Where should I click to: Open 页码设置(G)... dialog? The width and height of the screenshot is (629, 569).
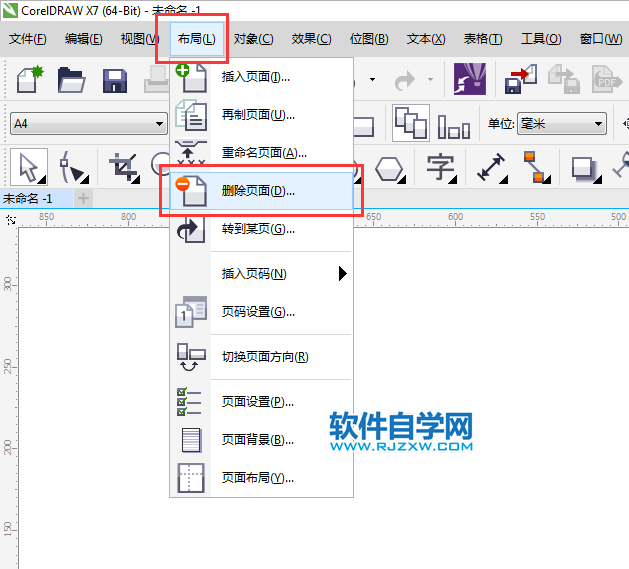(x=262, y=312)
